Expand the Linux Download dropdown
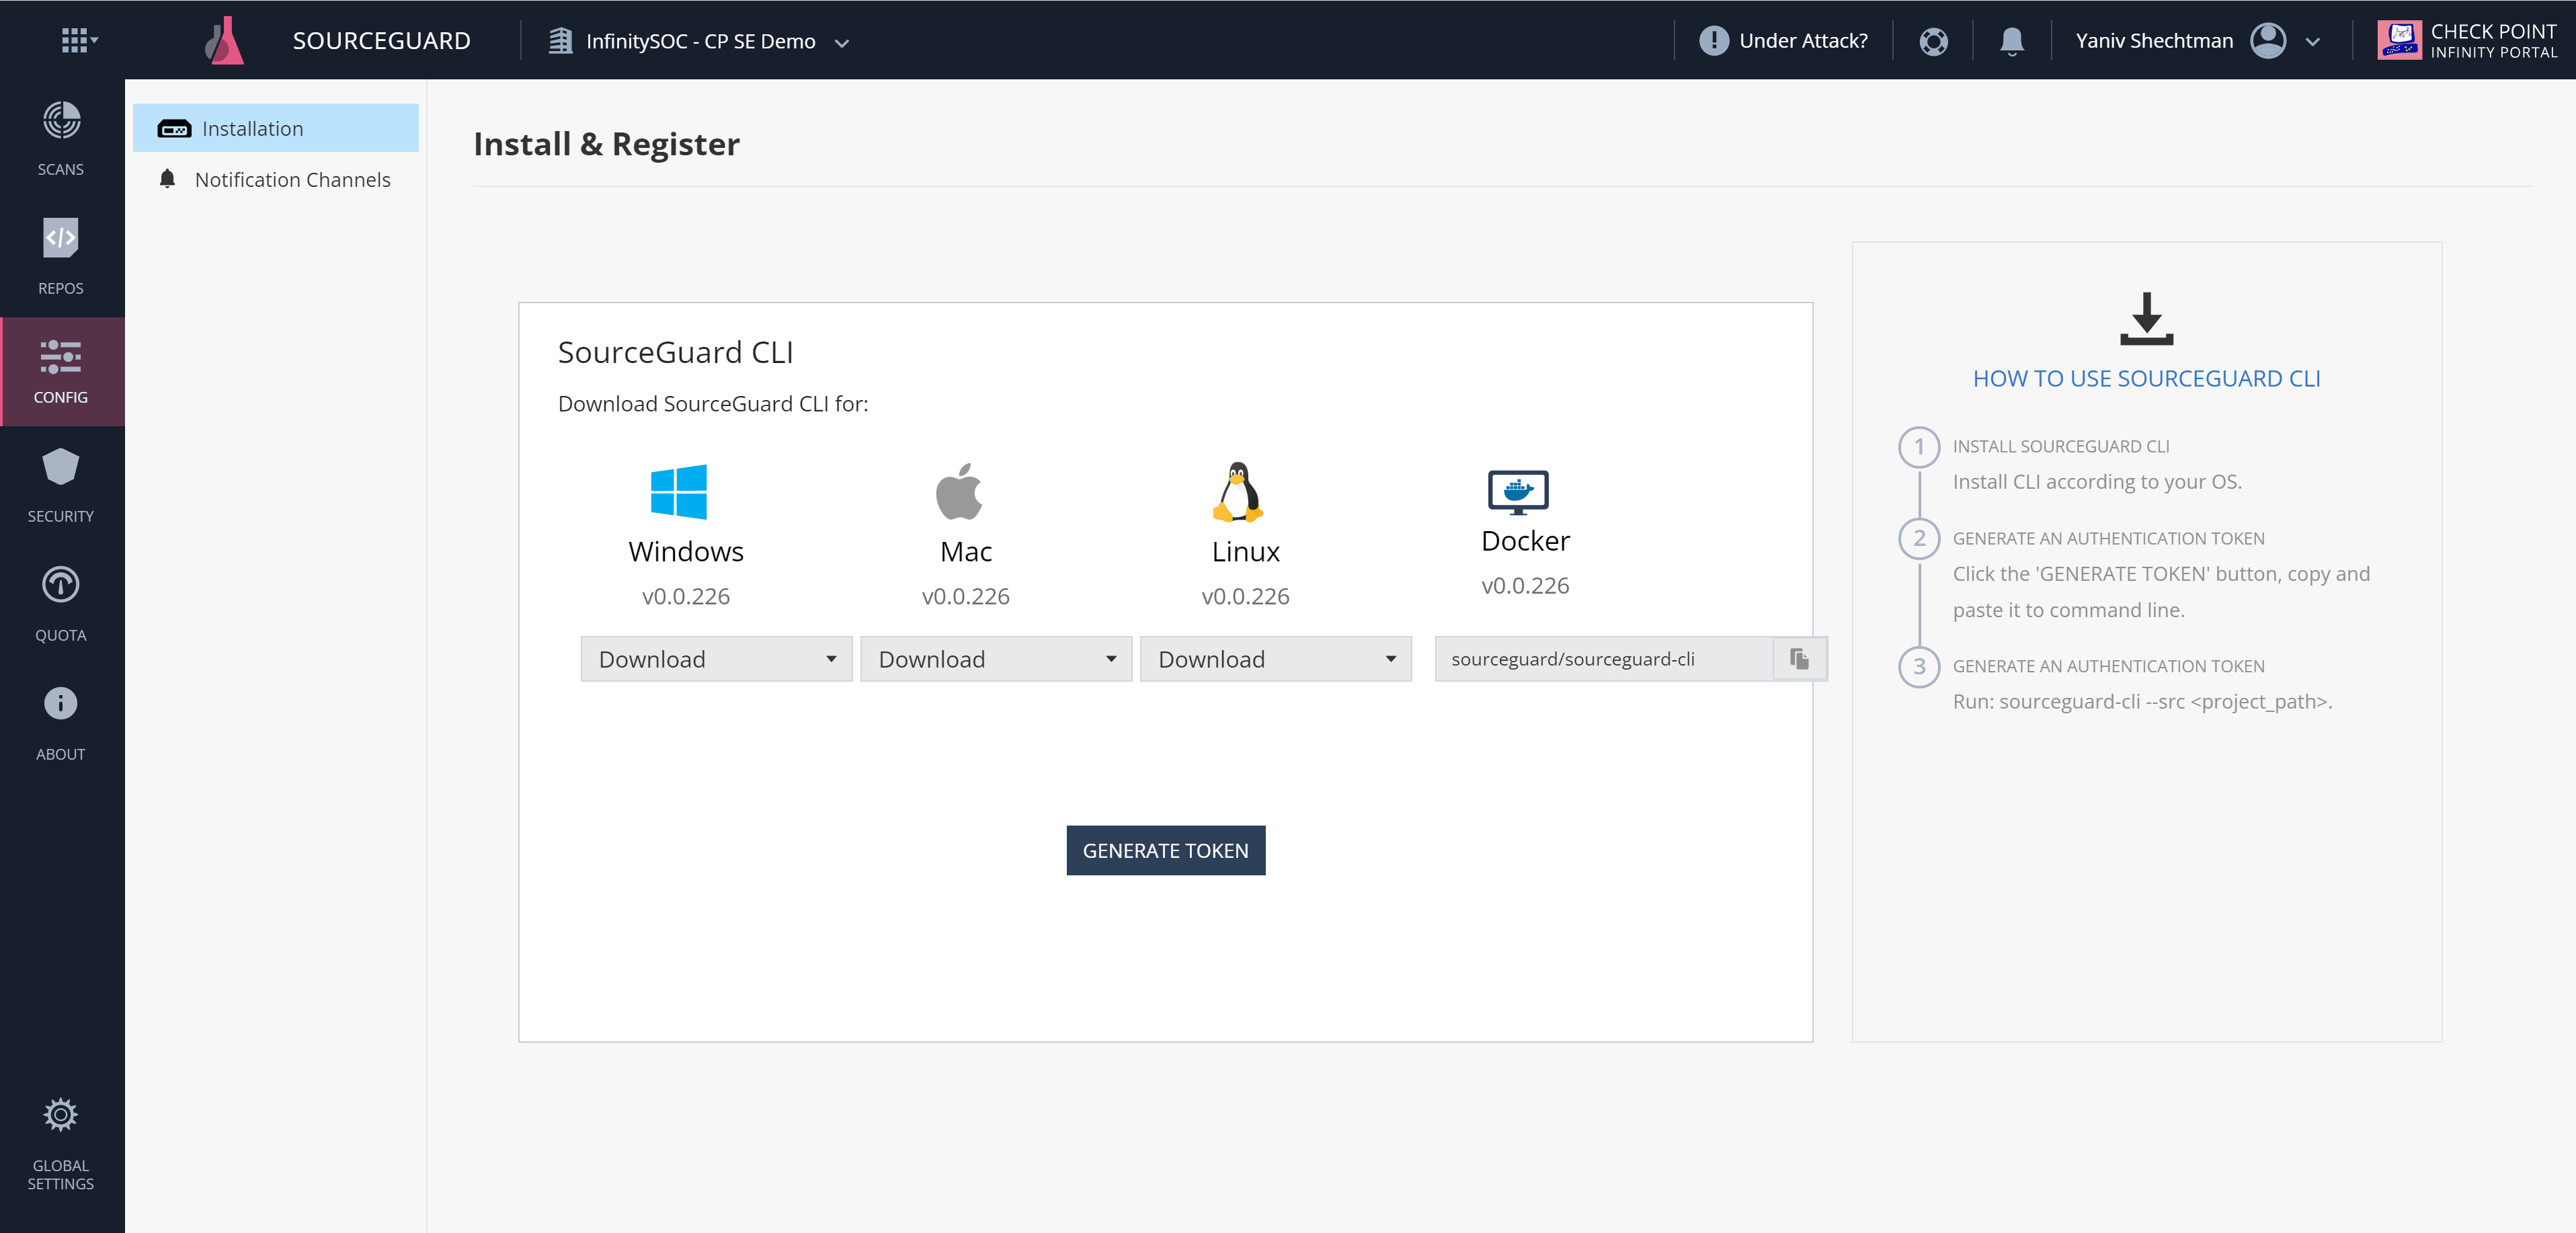 pos(1276,659)
